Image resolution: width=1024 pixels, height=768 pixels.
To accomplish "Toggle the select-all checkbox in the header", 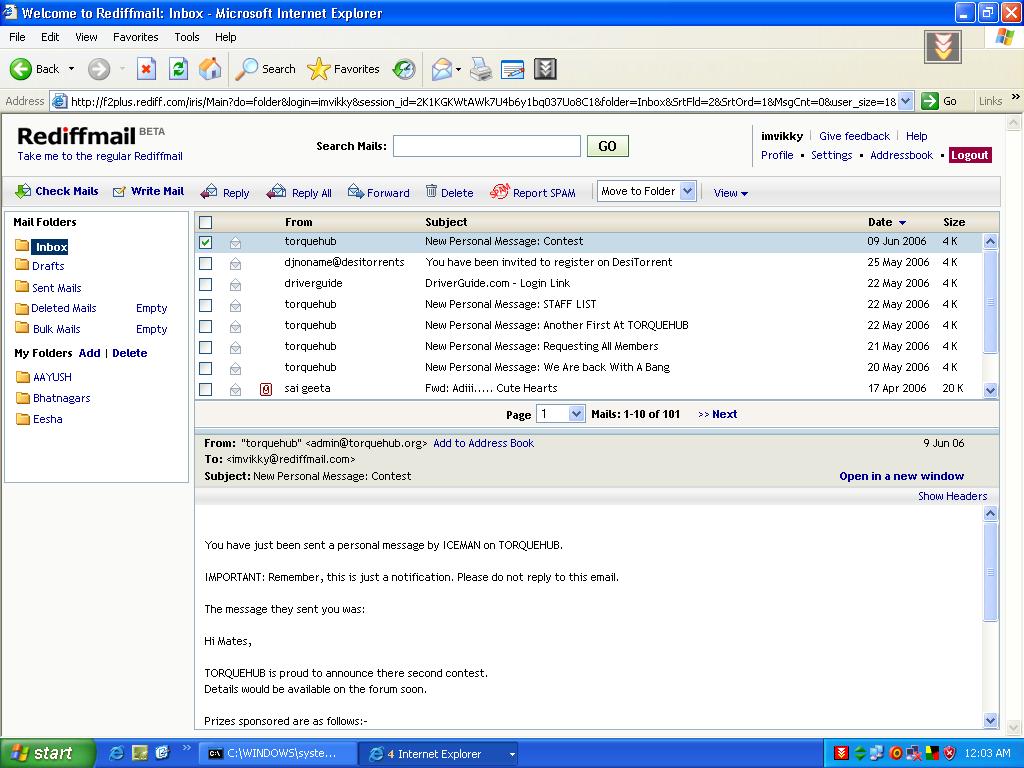I will (205, 222).
